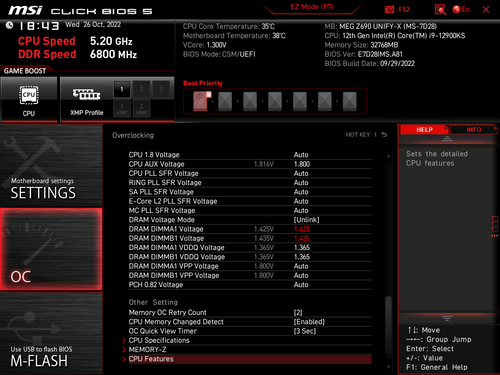
Task: Edit DRAM DIMMB1 VDDQ Voltage value
Action: 302,257
